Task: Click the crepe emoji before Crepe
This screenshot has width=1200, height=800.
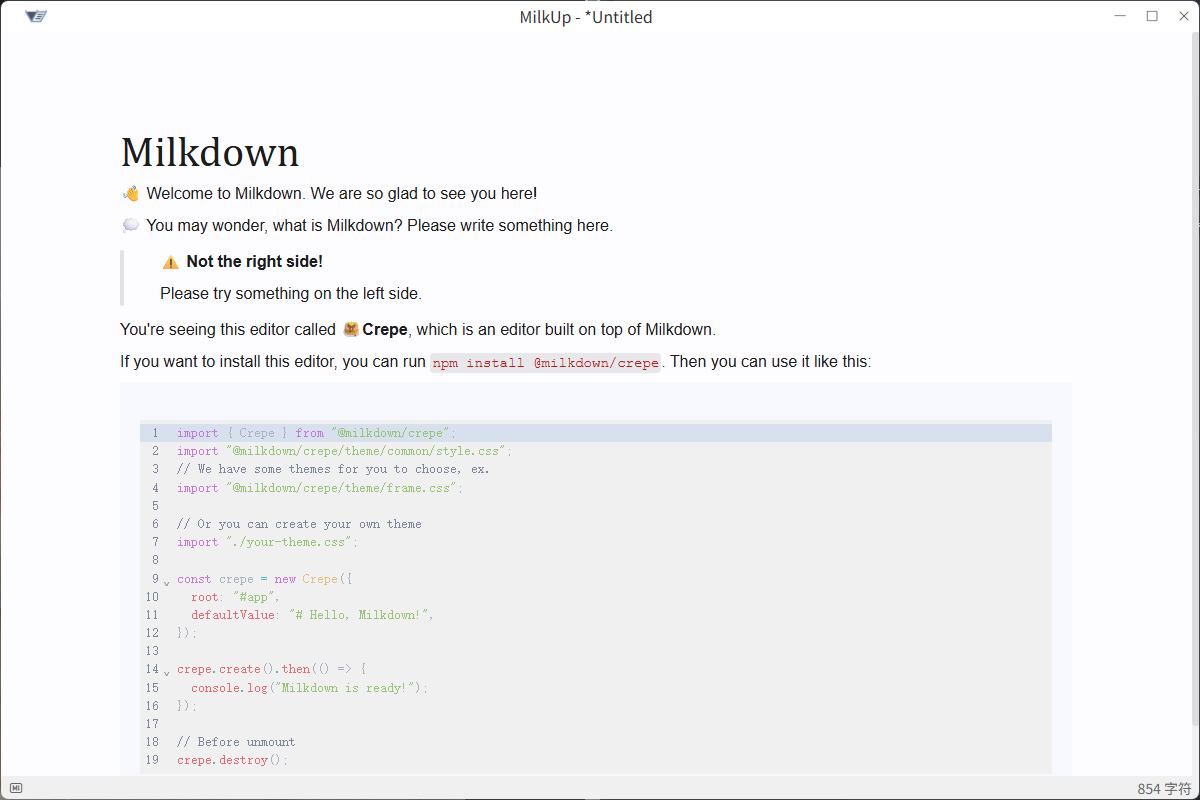Action: [351, 329]
